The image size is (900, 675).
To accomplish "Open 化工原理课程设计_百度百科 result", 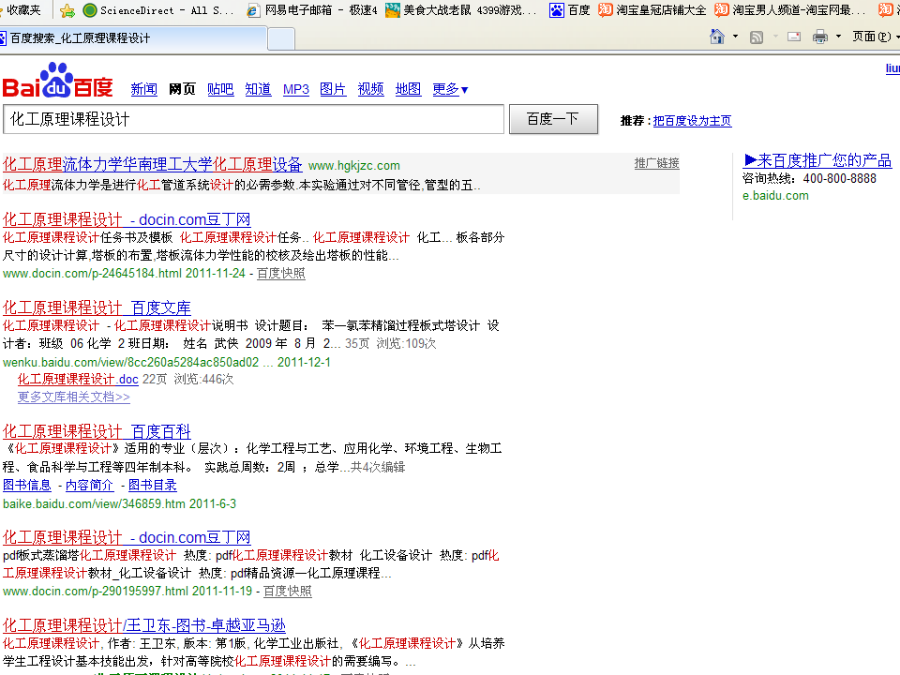I will [96, 432].
